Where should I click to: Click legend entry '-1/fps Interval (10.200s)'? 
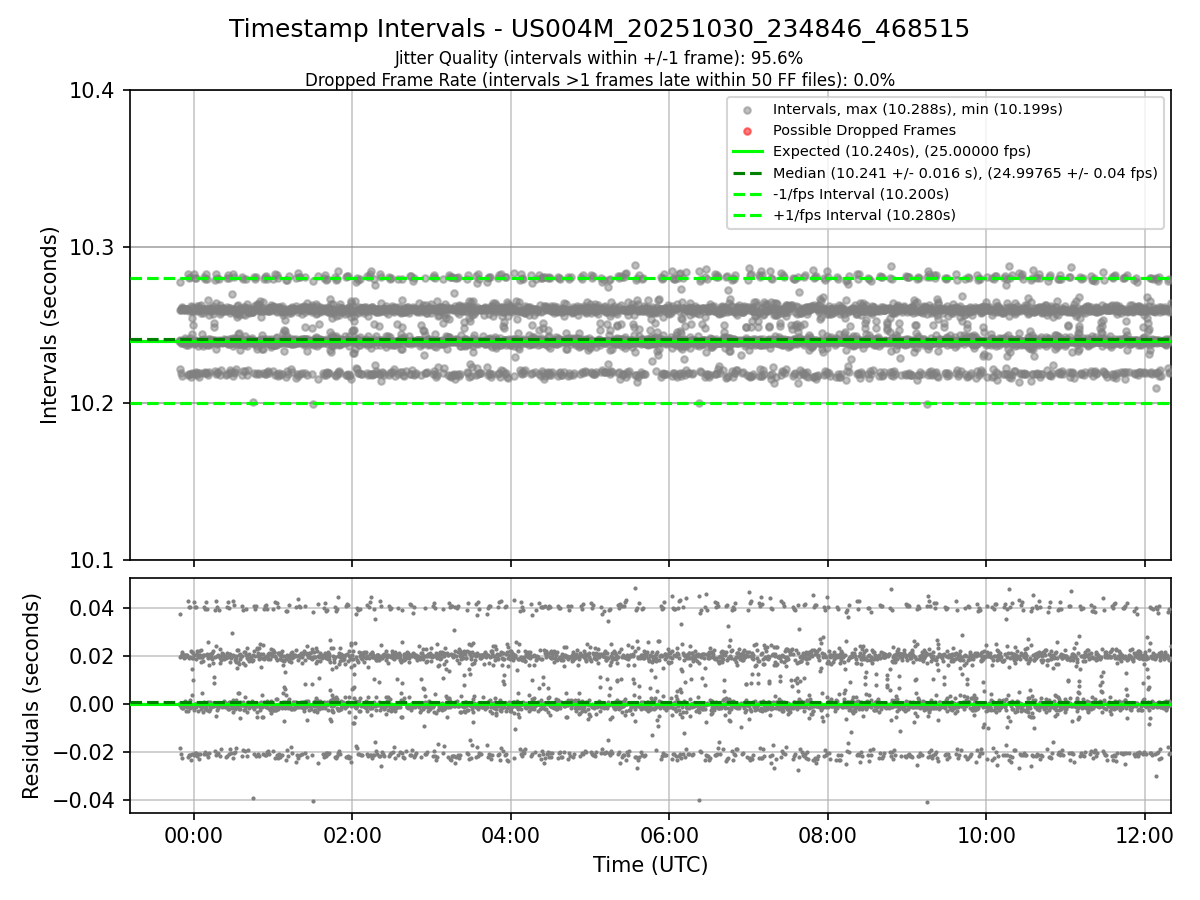pyautogui.click(x=861, y=194)
